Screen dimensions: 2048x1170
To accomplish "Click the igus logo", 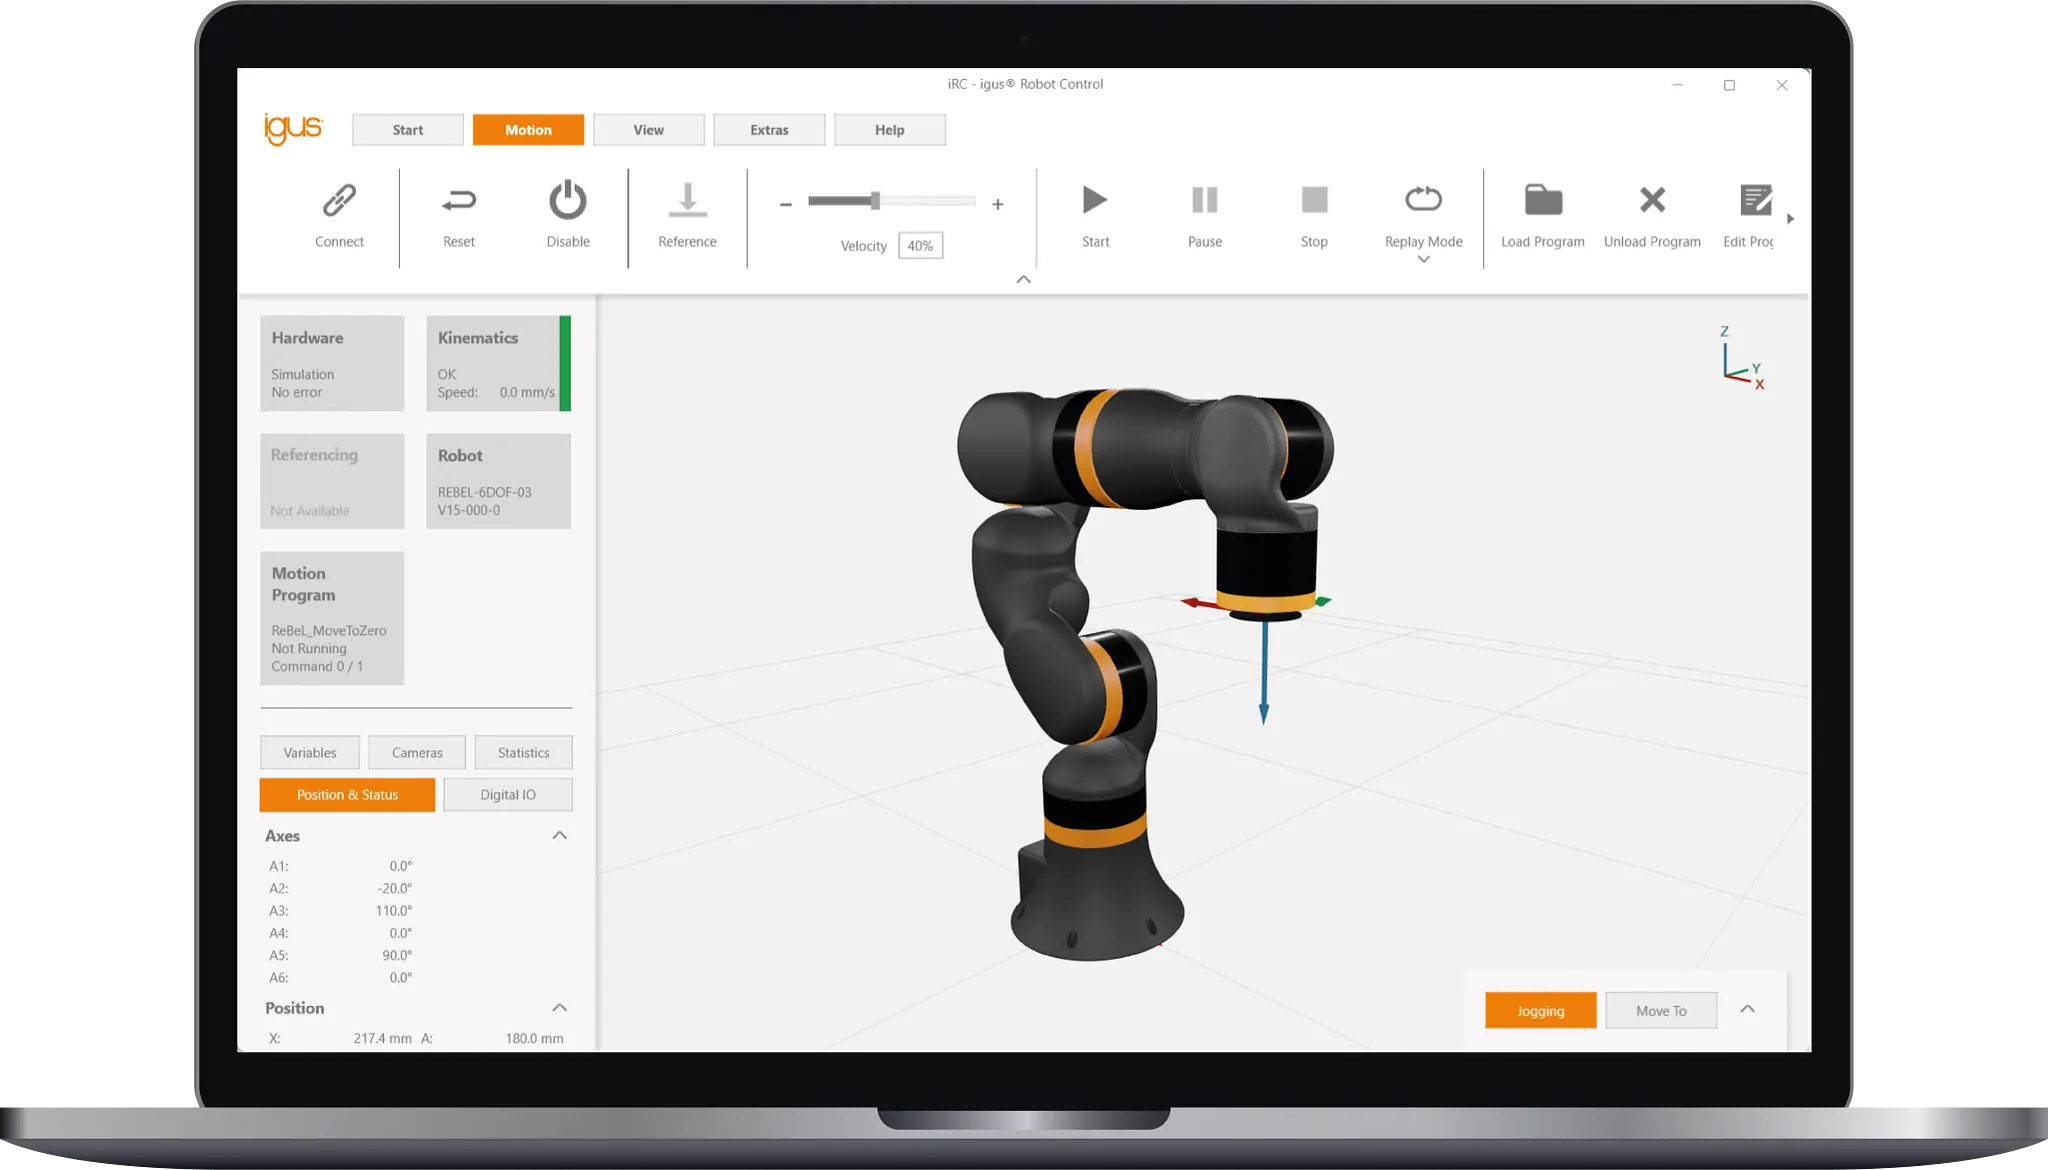I will tap(293, 129).
